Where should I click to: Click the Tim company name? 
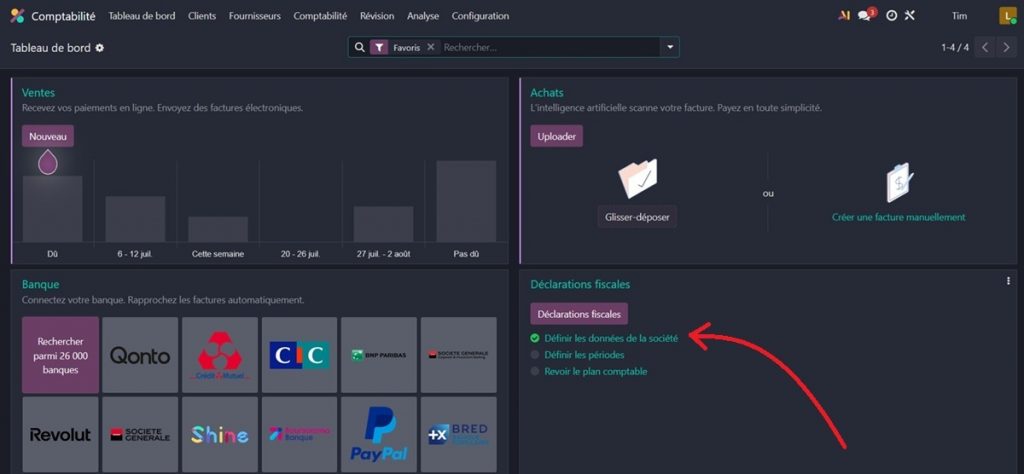(959, 16)
